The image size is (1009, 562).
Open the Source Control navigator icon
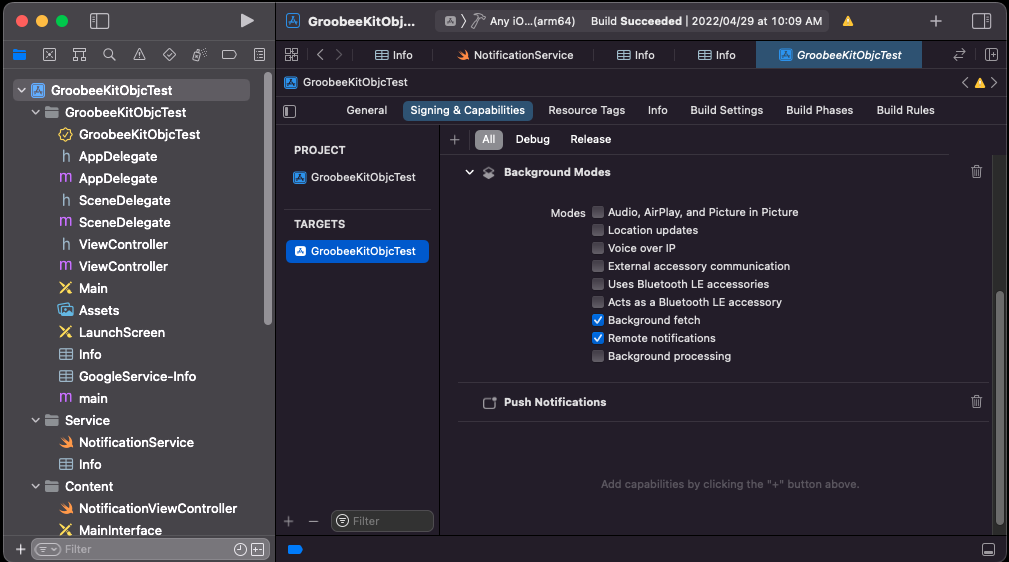(x=50, y=55)
